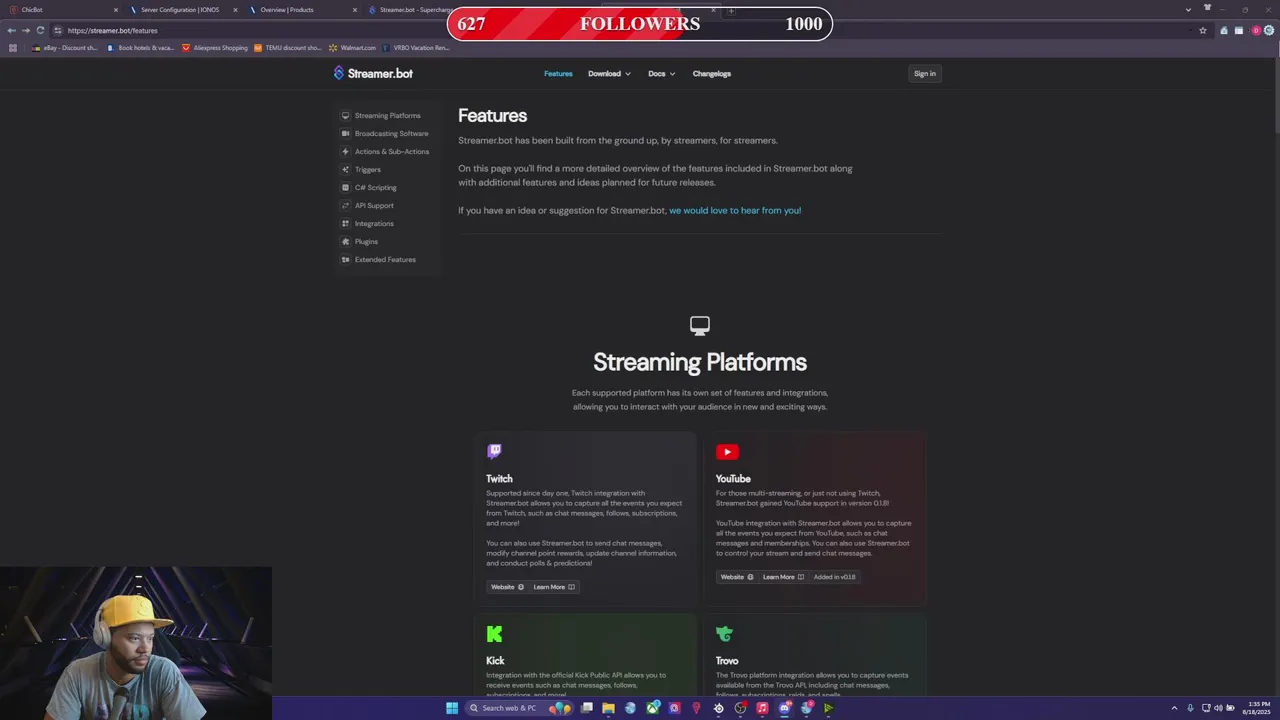Expand the Docs dropdown menu
The width and height of the screenshot is (1280, 720).
(x=661, y=73)
